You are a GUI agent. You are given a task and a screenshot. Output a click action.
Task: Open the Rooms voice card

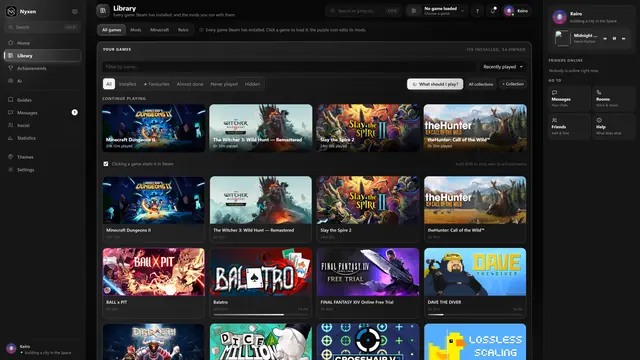613,98
